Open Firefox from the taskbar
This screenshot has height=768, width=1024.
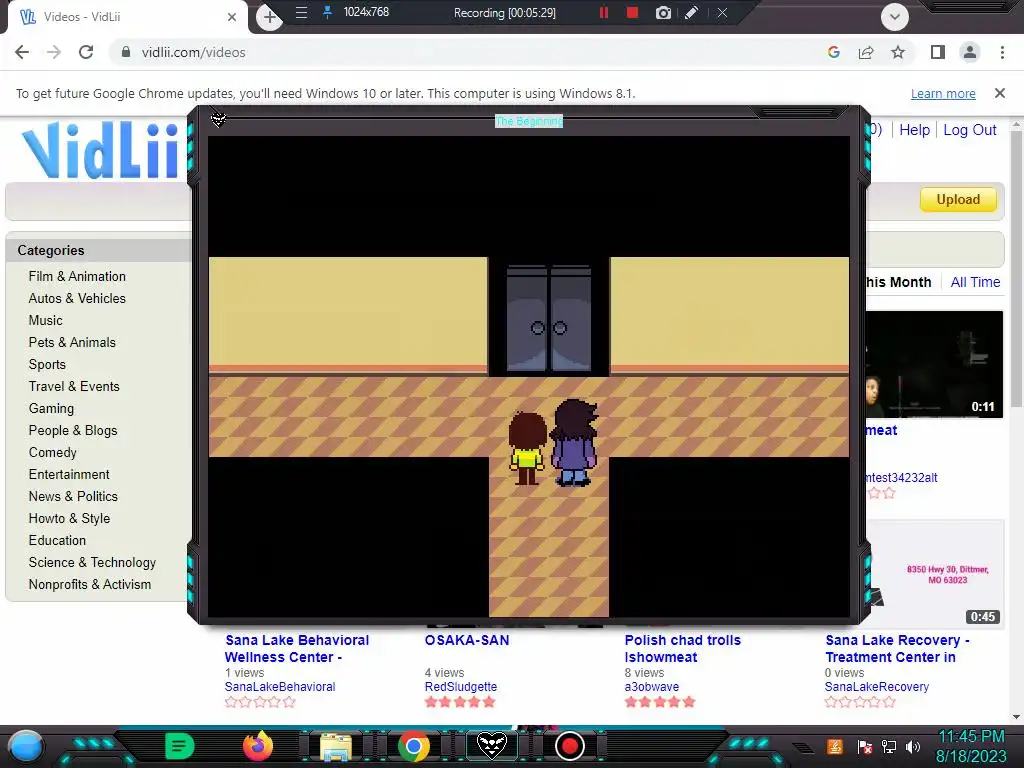(258, 746)
